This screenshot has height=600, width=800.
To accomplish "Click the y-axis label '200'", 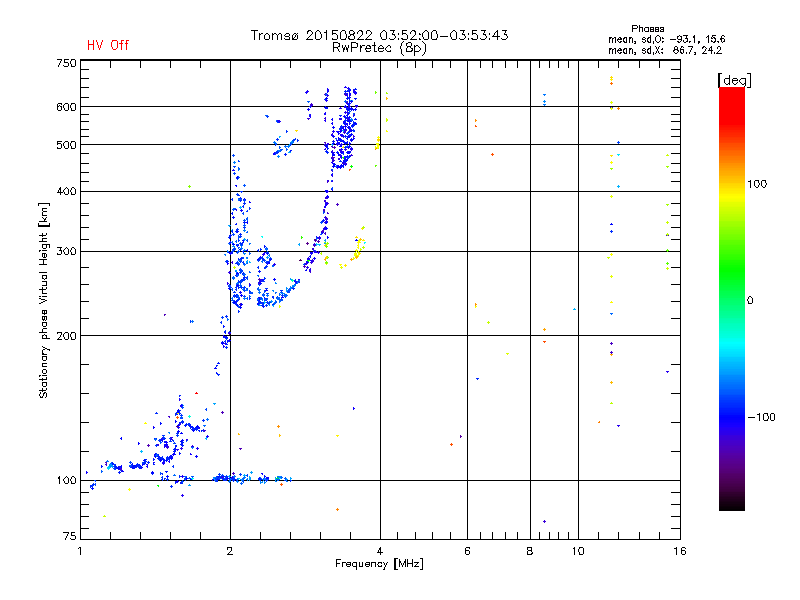I will coord(66,336).
